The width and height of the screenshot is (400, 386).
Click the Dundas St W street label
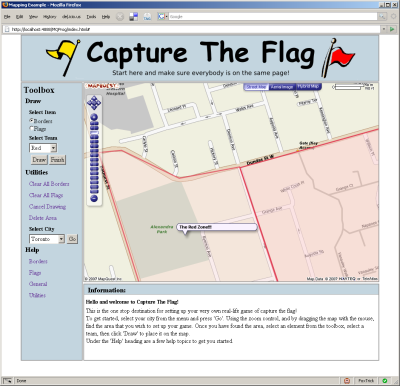[259, 161]
